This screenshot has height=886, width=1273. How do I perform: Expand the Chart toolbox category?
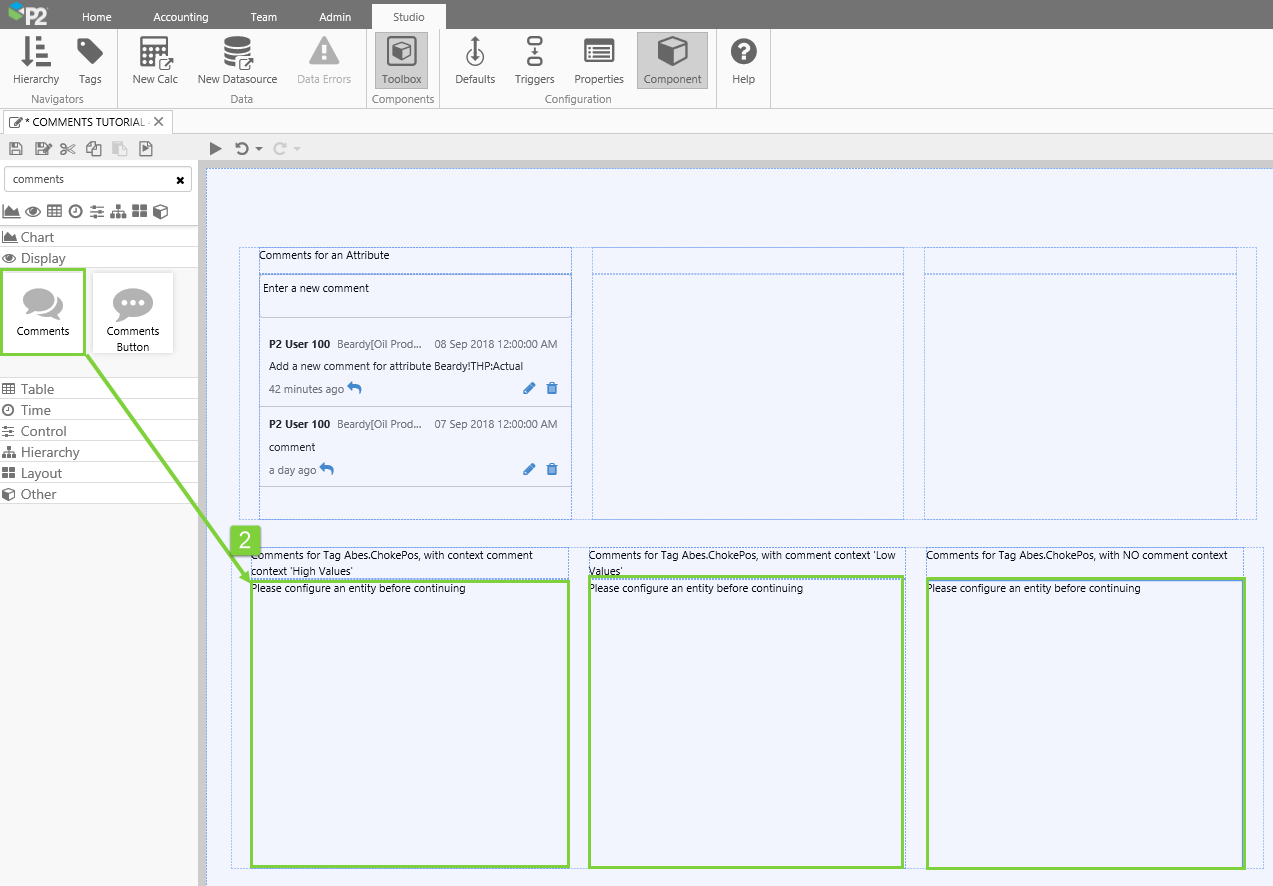(x=37, y=237)
